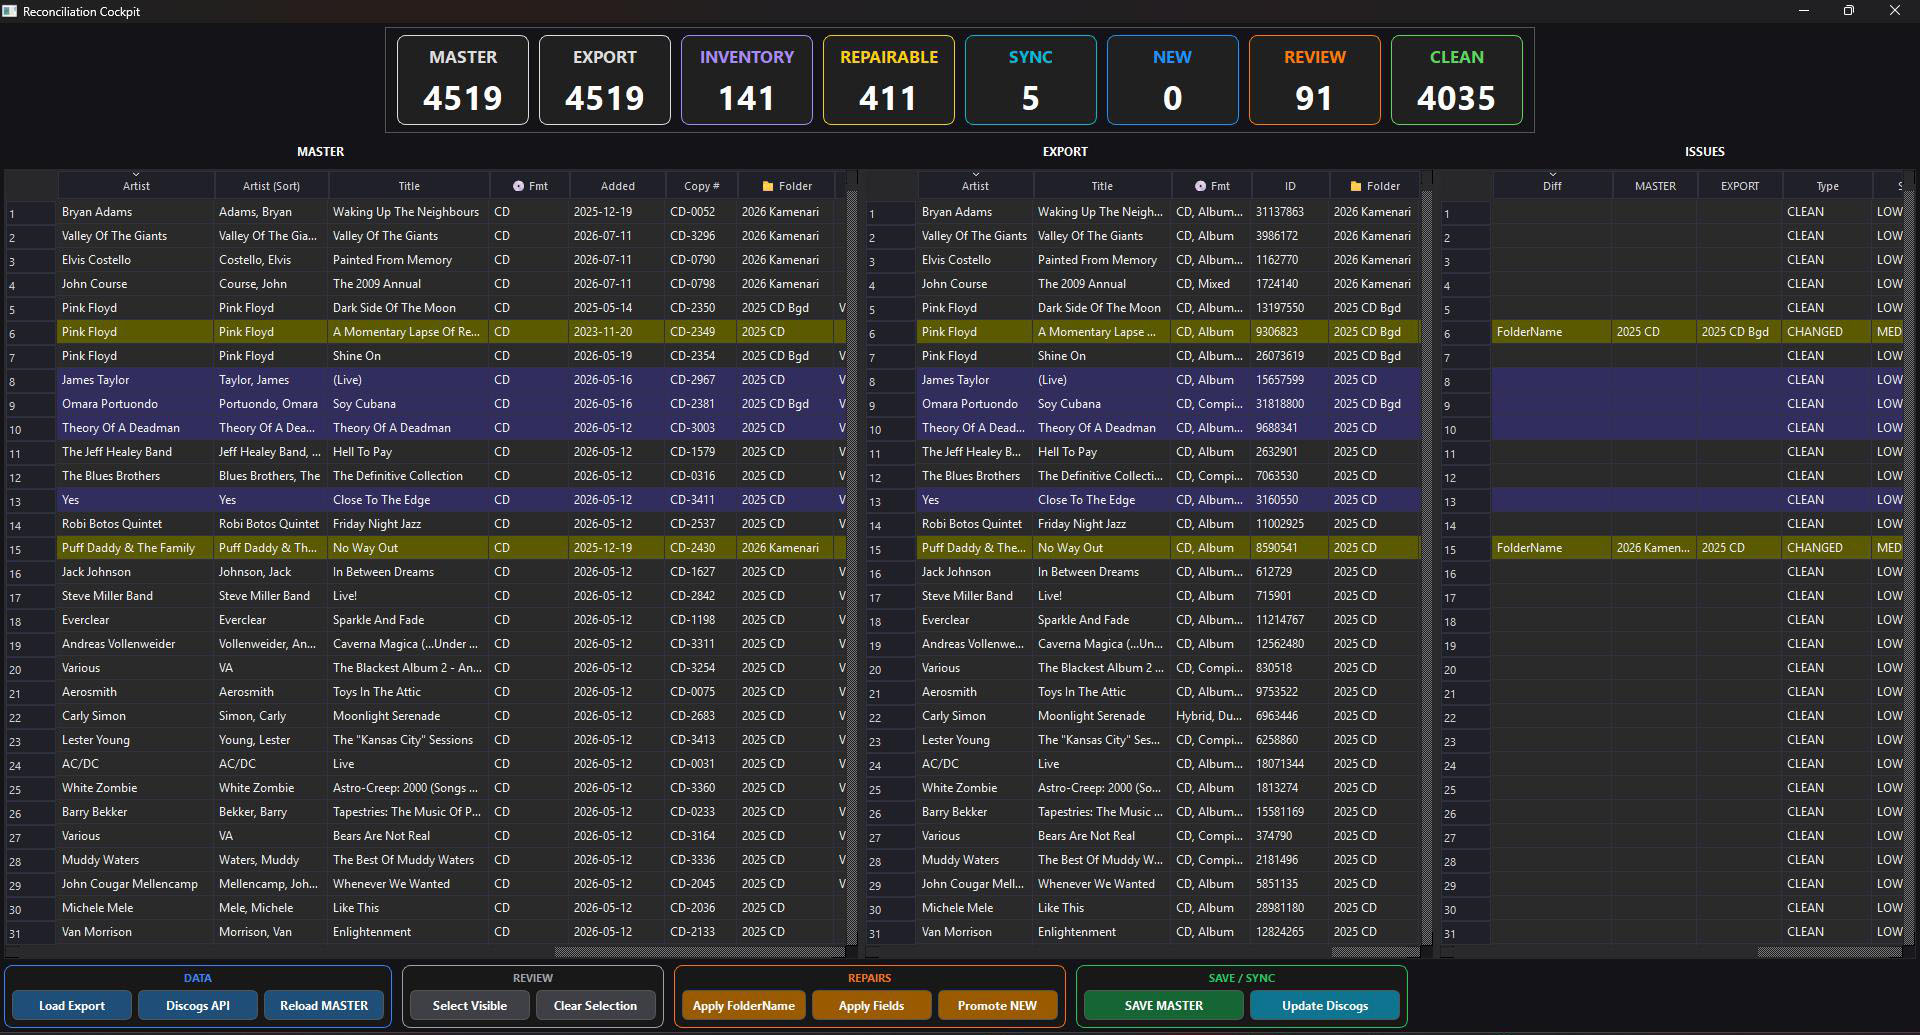1920x1035 pixels.
Task: Sort MASTER table by Artist header
Action: click(x=136, y=186)
